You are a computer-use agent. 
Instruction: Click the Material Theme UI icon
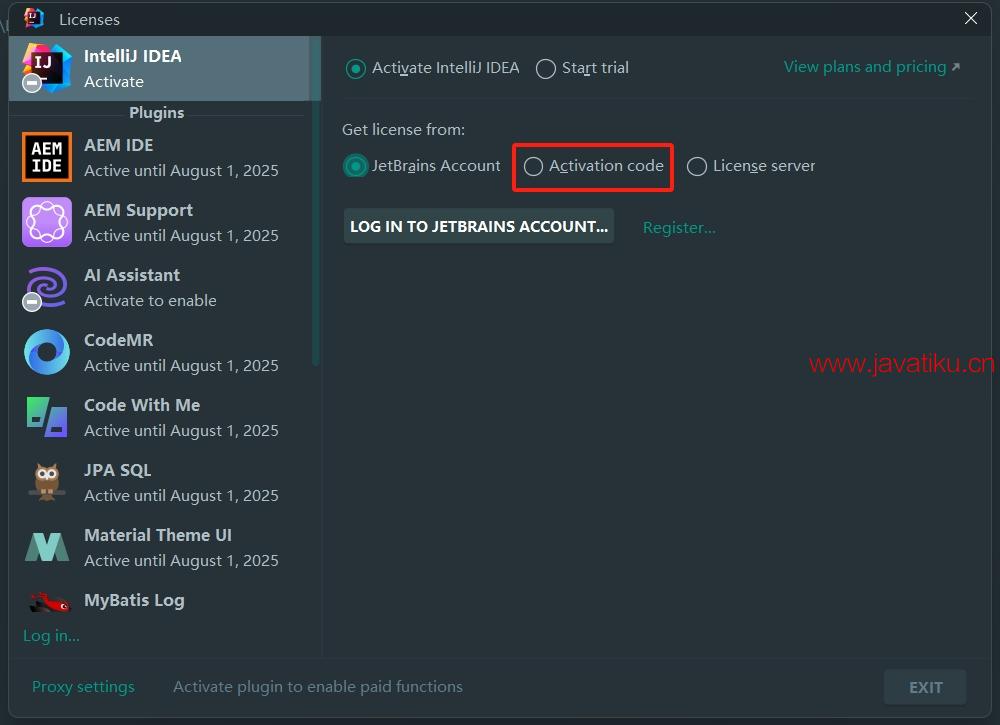[47, 547]
